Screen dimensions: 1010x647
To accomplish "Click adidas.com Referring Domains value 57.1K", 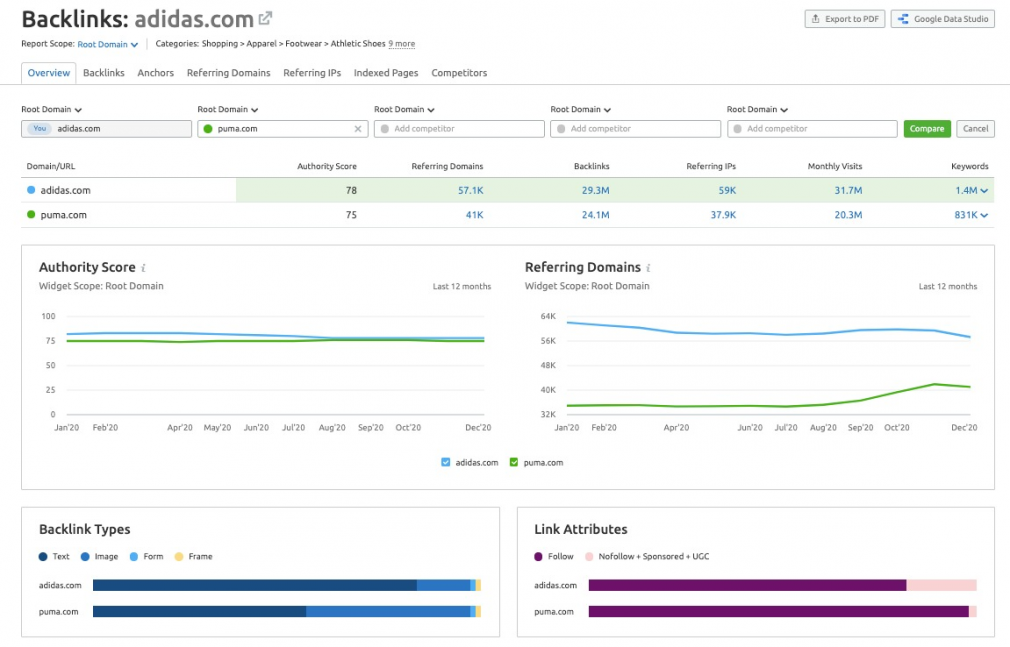I will click(x=470, y=191).
